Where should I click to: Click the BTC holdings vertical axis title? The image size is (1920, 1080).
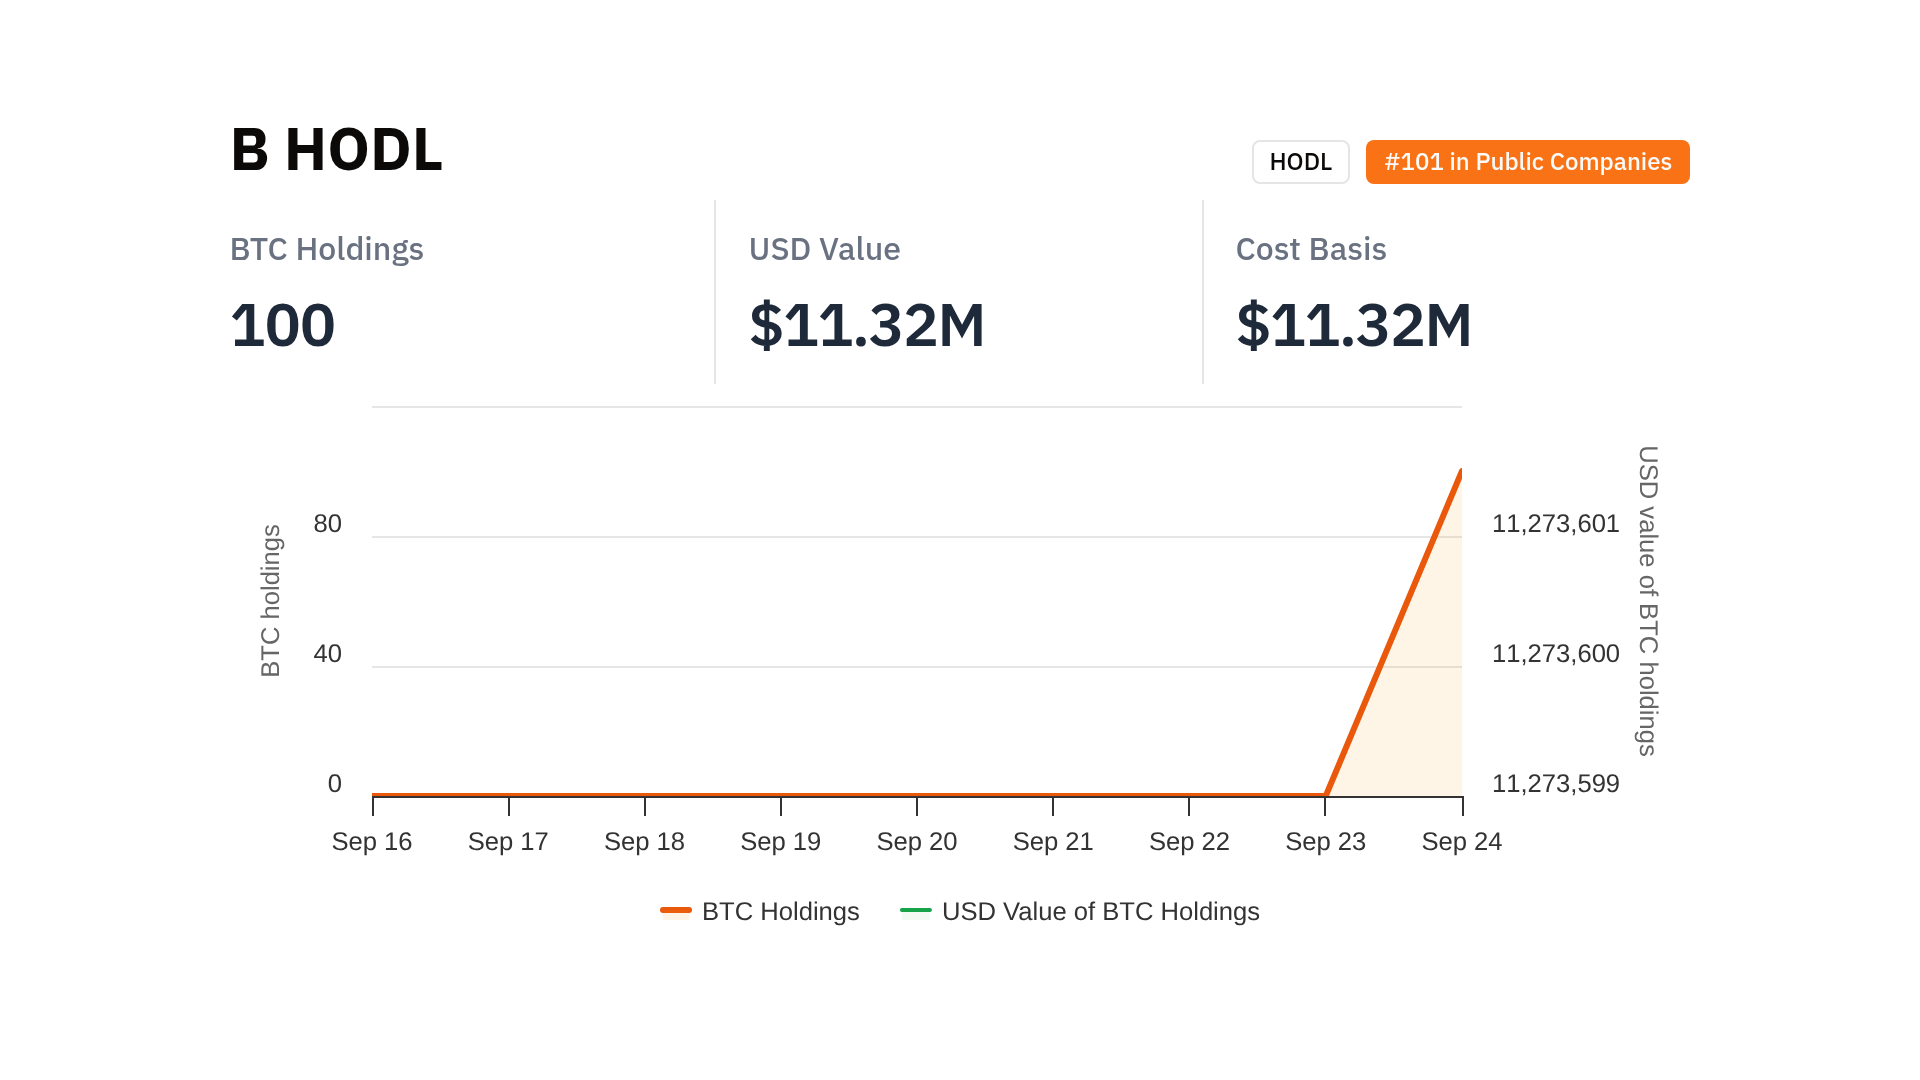(271, 600)
